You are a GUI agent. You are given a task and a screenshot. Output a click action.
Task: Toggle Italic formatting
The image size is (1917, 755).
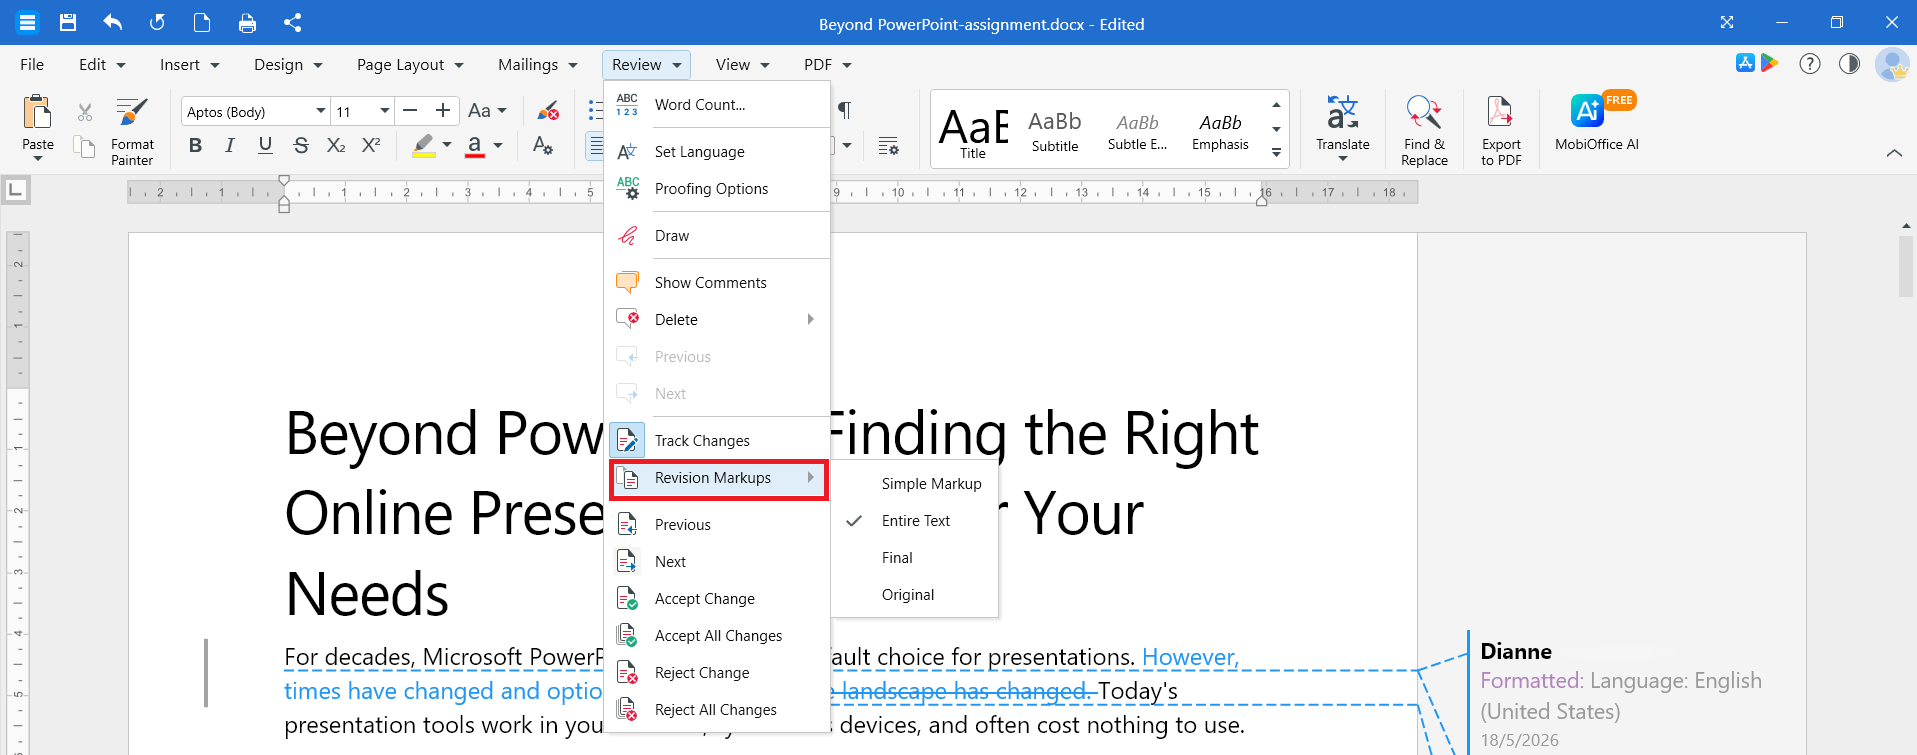click(x=230, y=145)
